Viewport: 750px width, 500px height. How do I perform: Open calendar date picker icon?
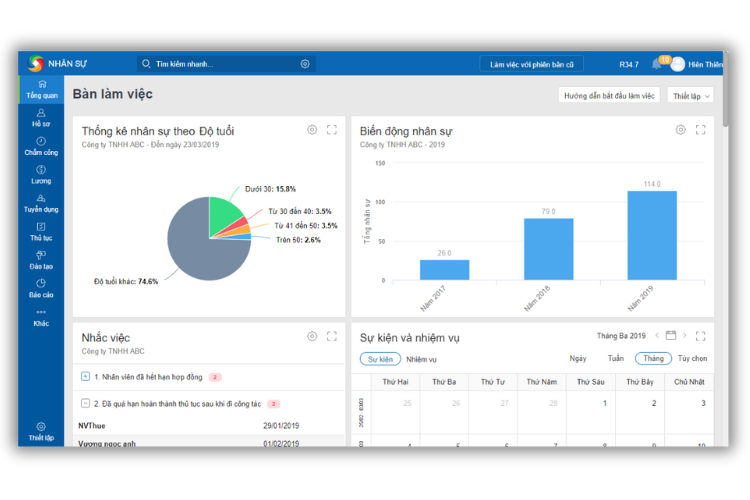pos(671,336)
